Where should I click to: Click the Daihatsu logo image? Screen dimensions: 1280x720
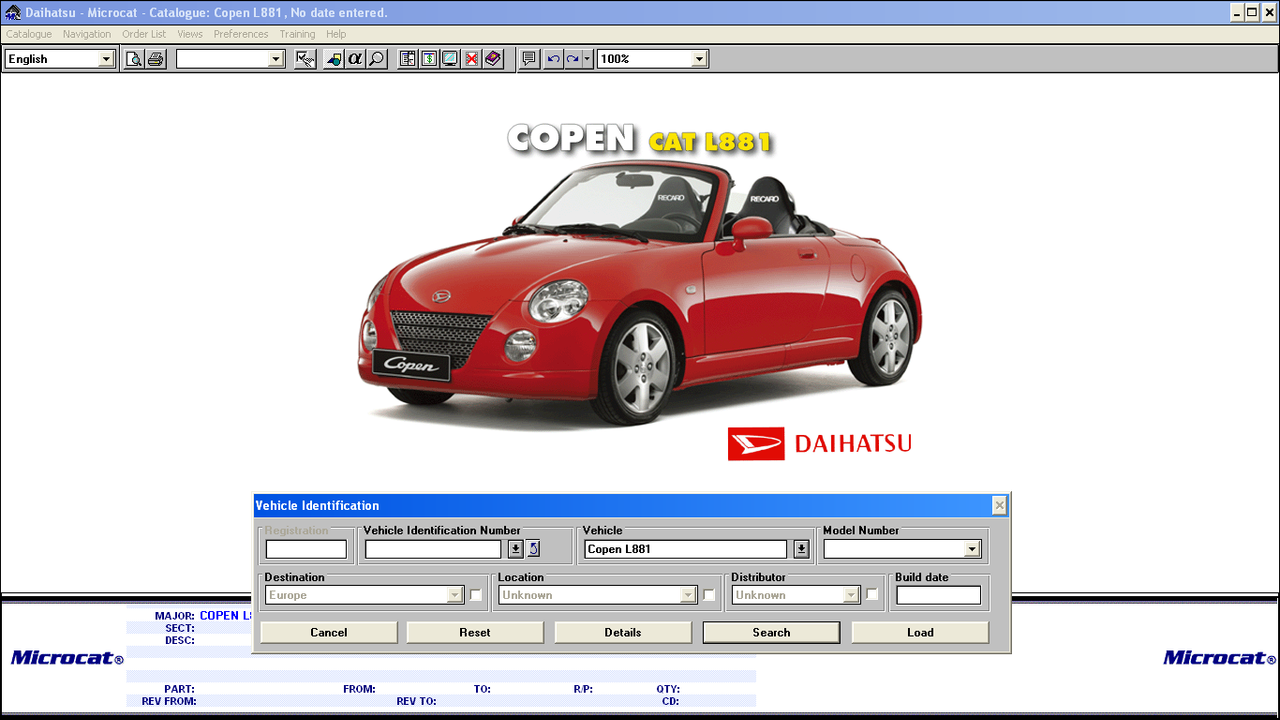click(x=820, y=443)
